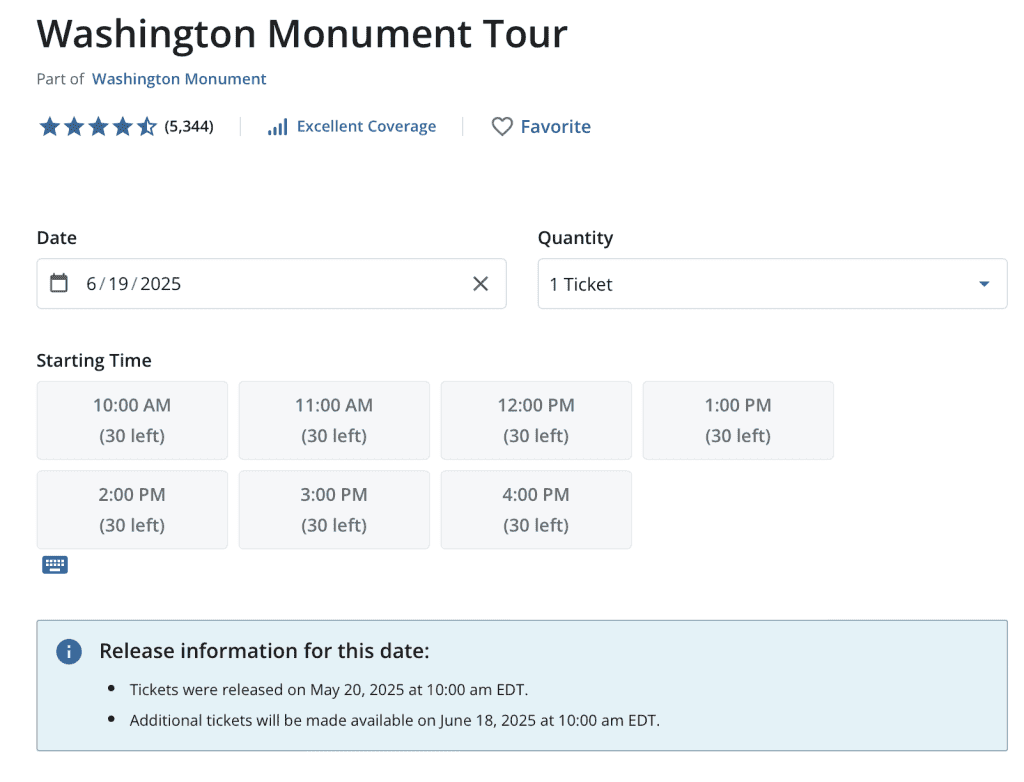
Task: Open the Washington Monument parent link
Action: point(179,79)
